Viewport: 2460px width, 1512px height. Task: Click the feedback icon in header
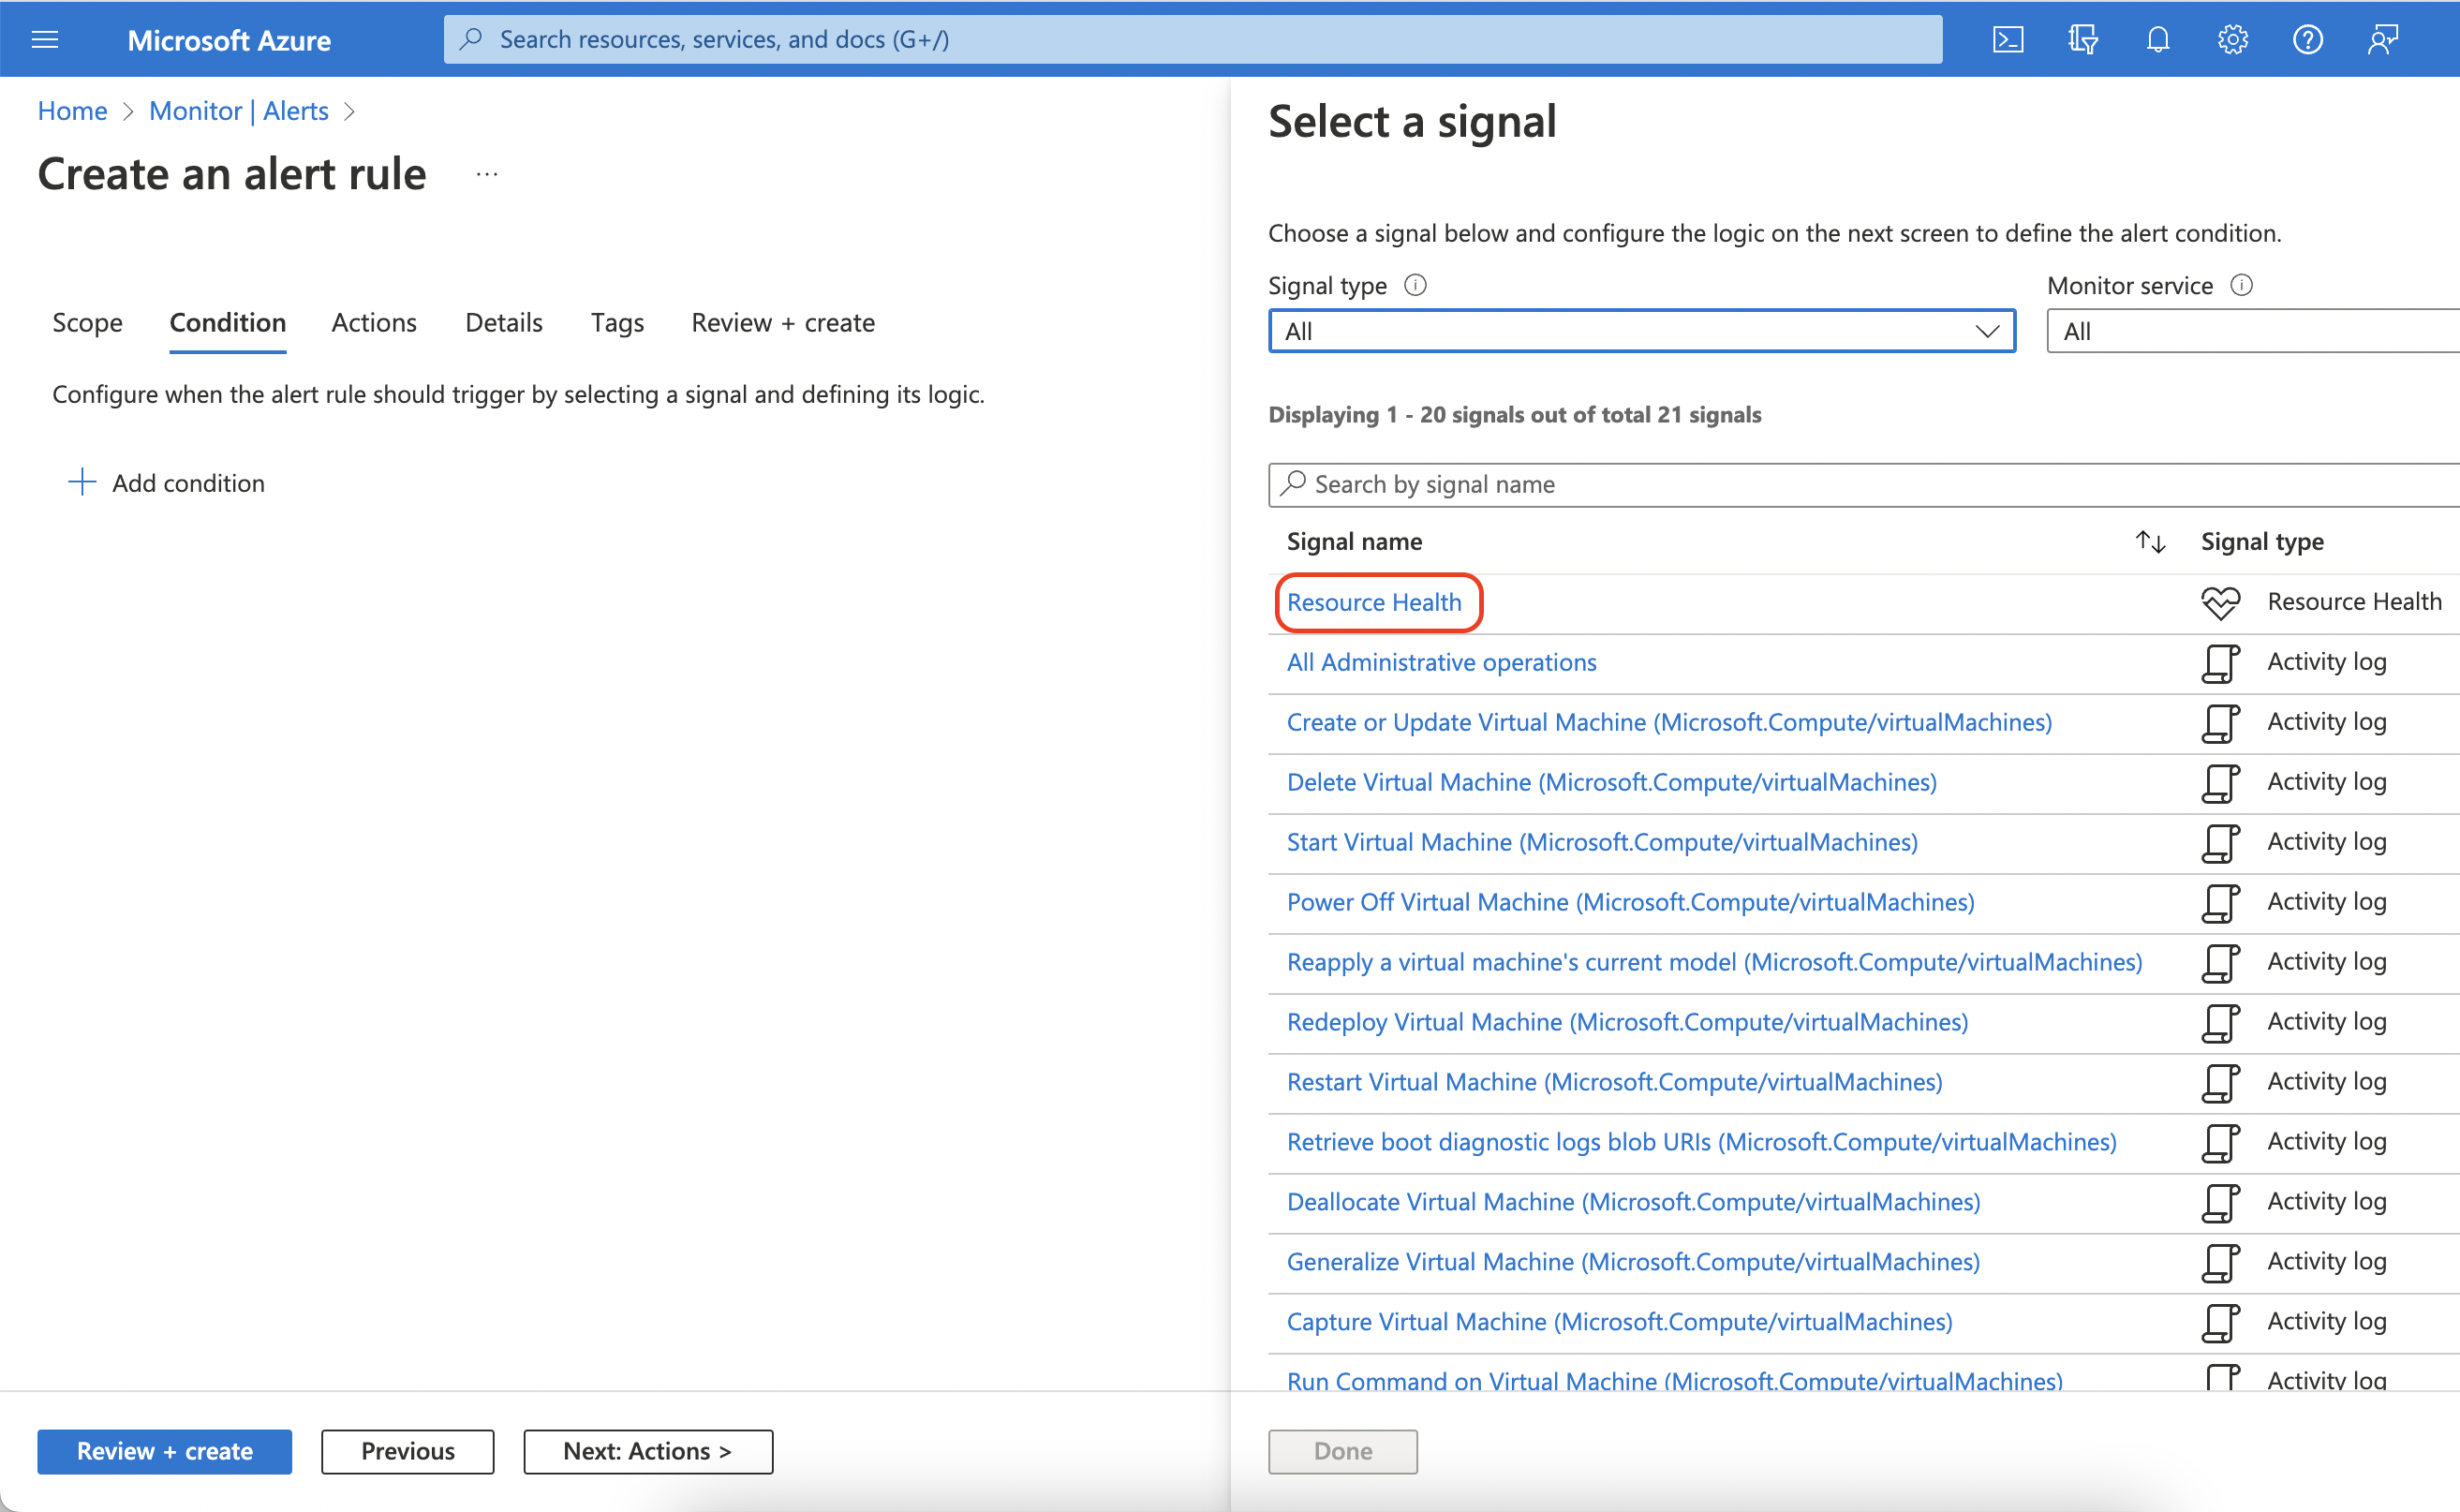pos(2383,39)
